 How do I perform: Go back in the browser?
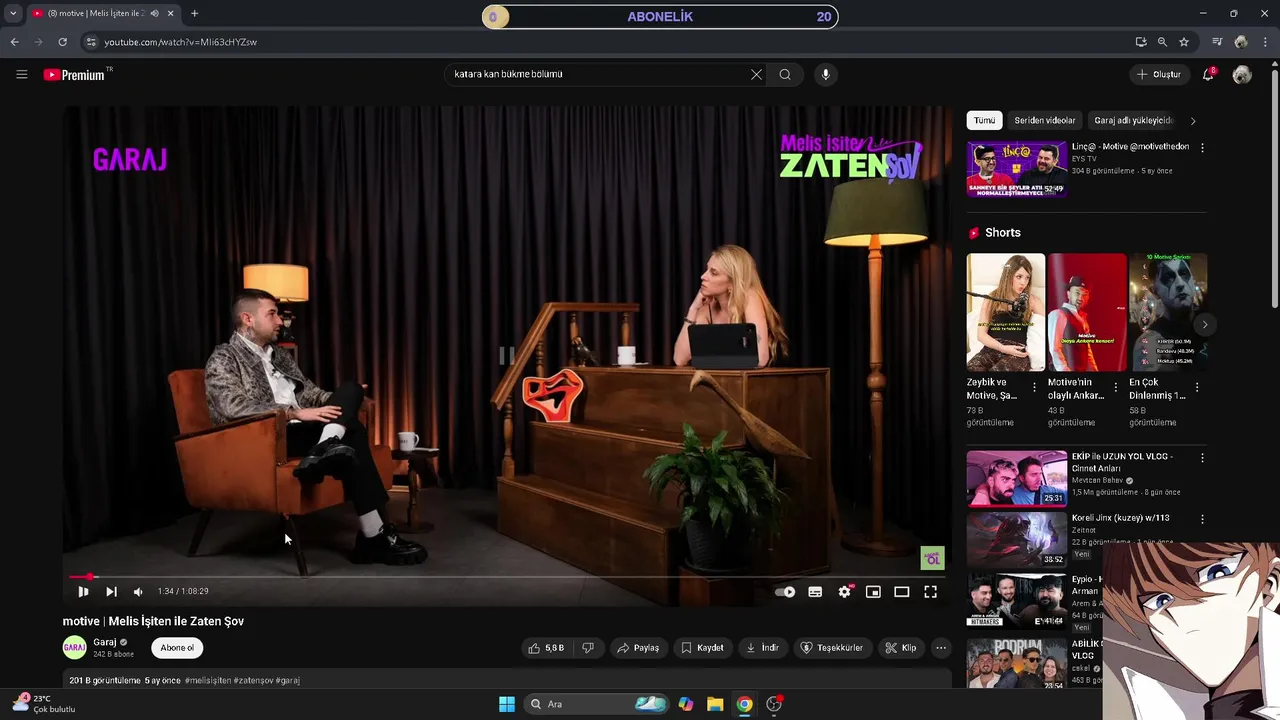14,42
